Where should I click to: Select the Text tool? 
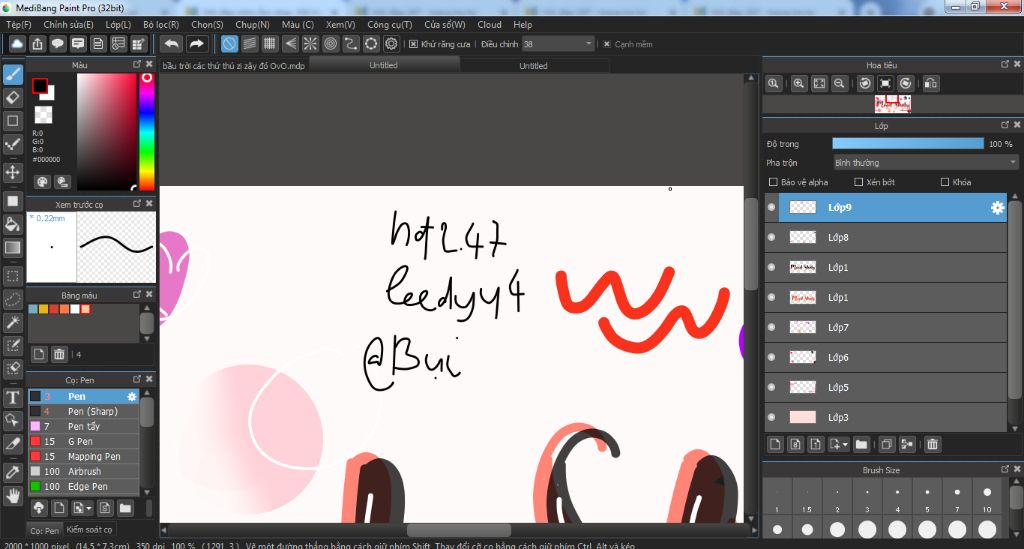point(12,397)
